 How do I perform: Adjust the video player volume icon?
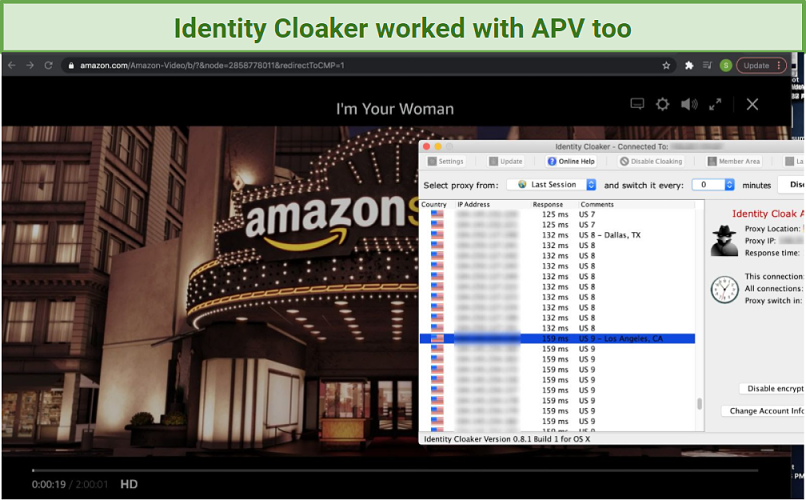click(689, 104)
